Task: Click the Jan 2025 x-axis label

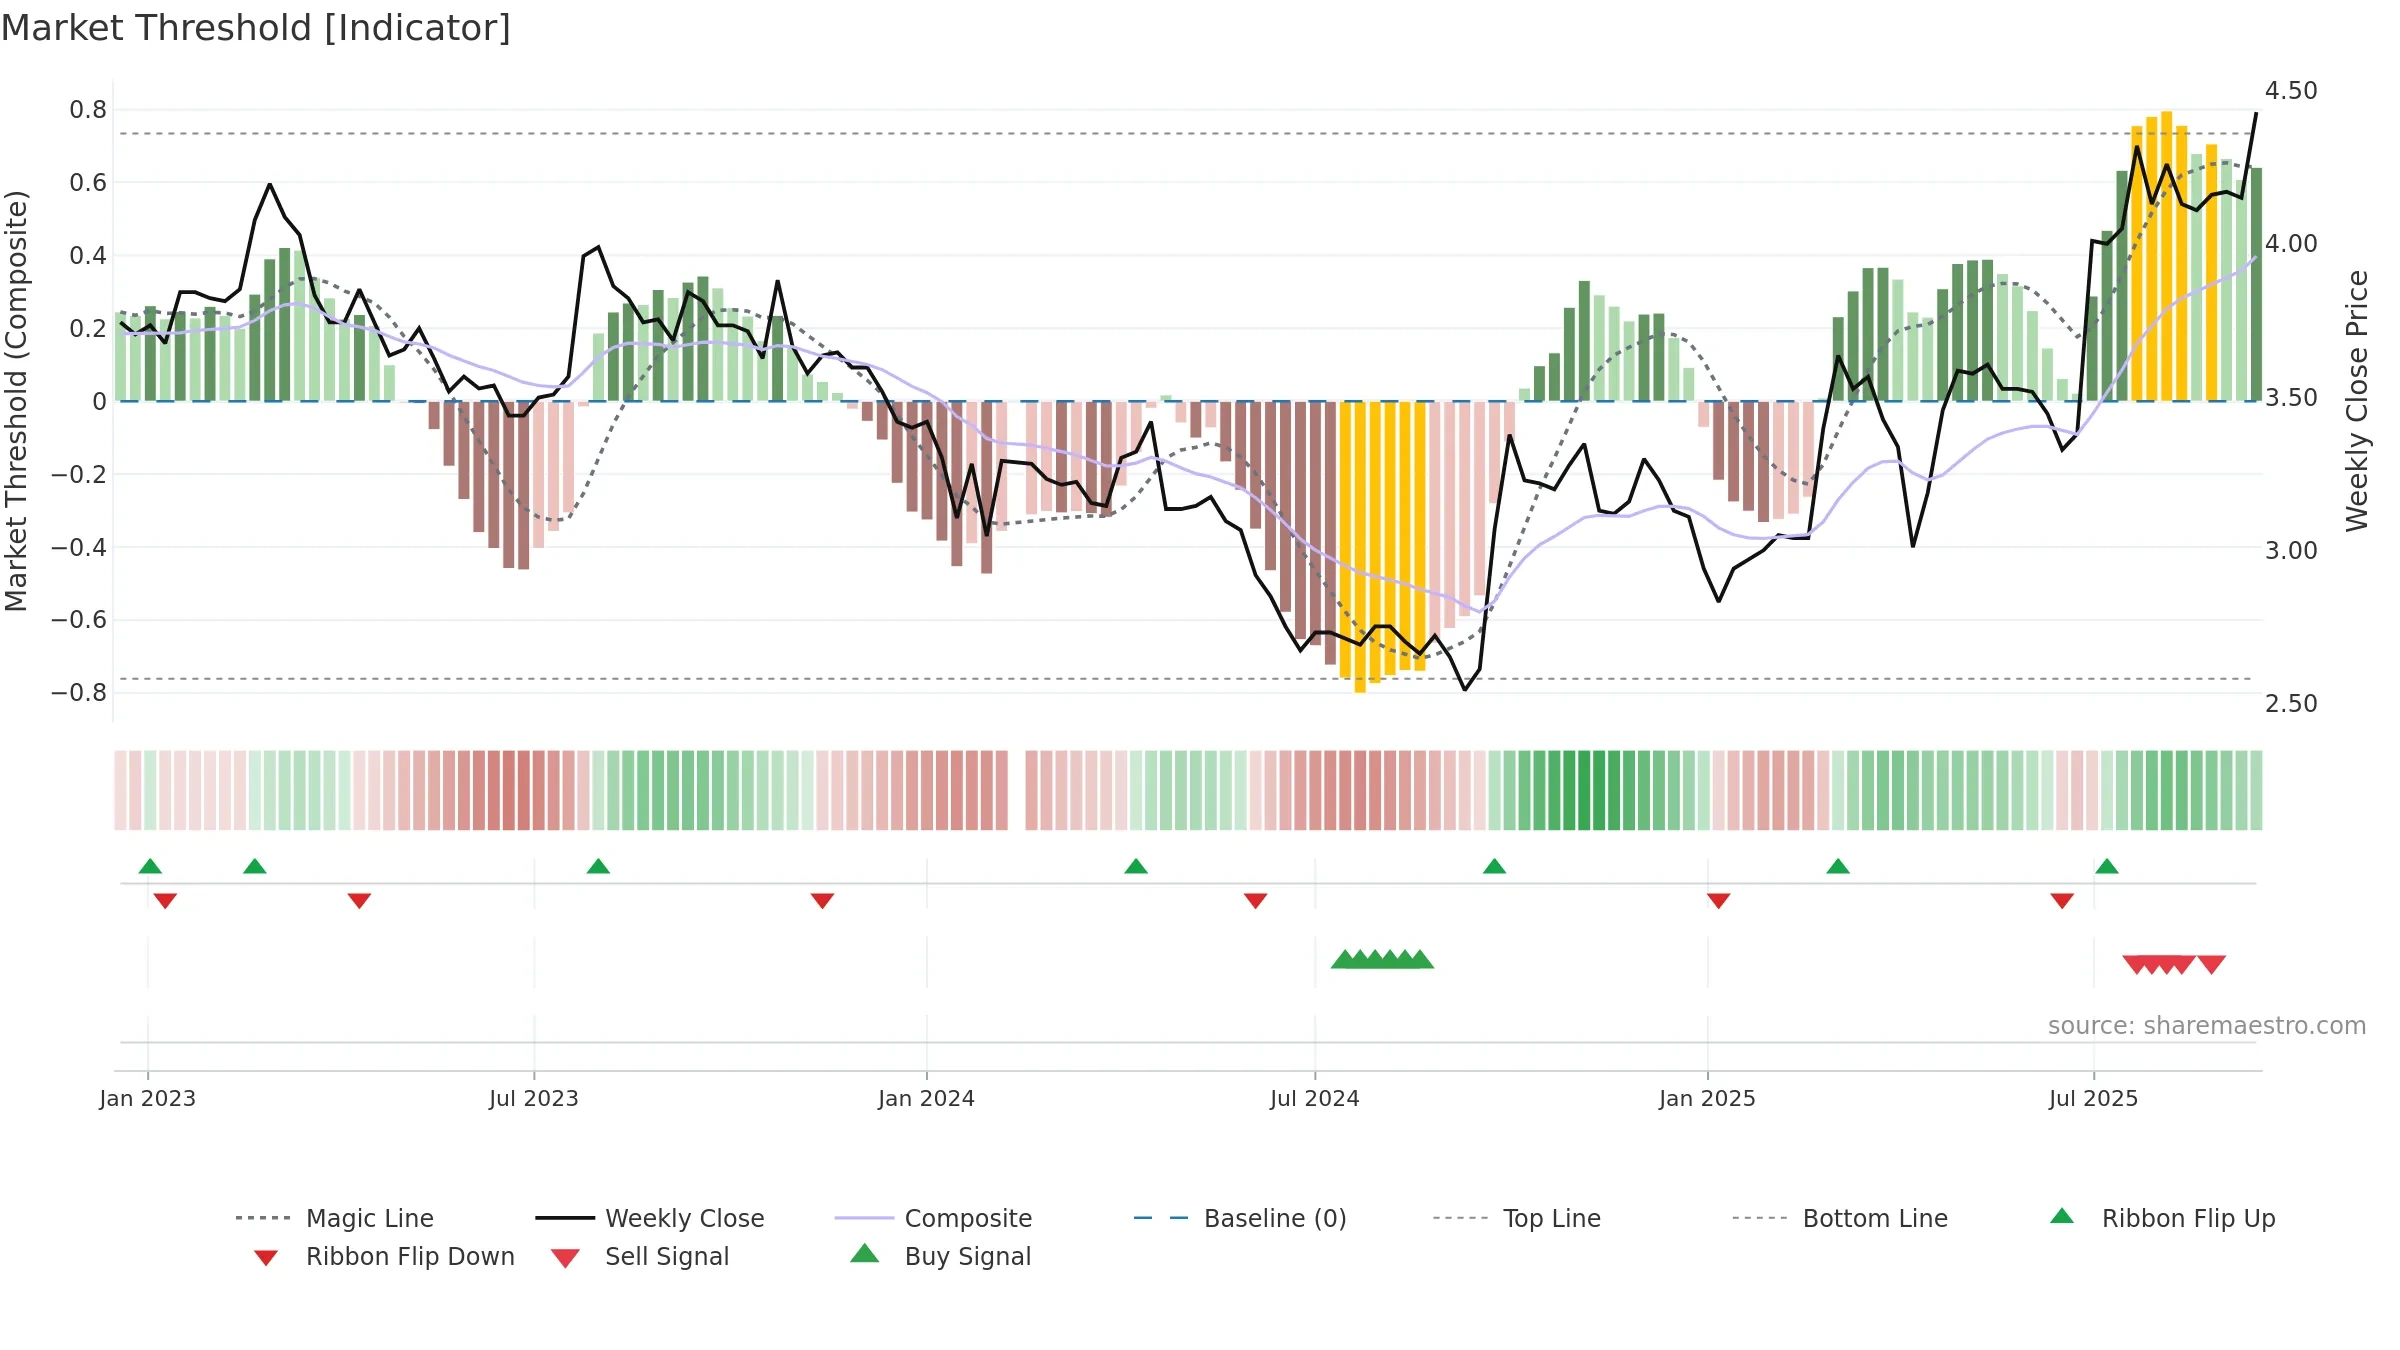Action: (x=1708, y=1098)
